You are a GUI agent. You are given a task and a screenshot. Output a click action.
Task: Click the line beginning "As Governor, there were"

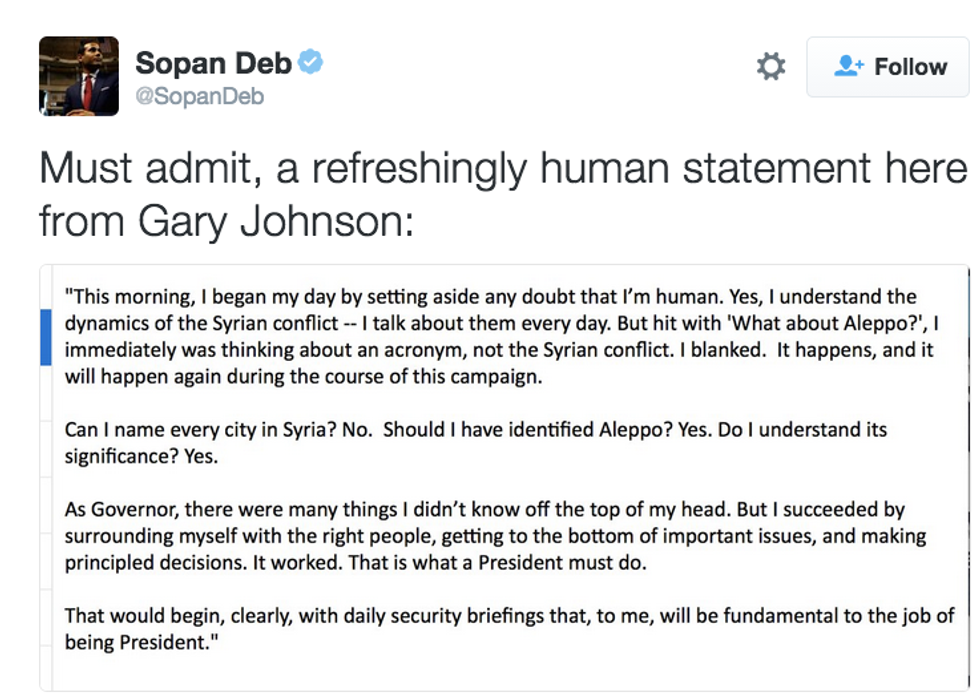coord(490,509)
